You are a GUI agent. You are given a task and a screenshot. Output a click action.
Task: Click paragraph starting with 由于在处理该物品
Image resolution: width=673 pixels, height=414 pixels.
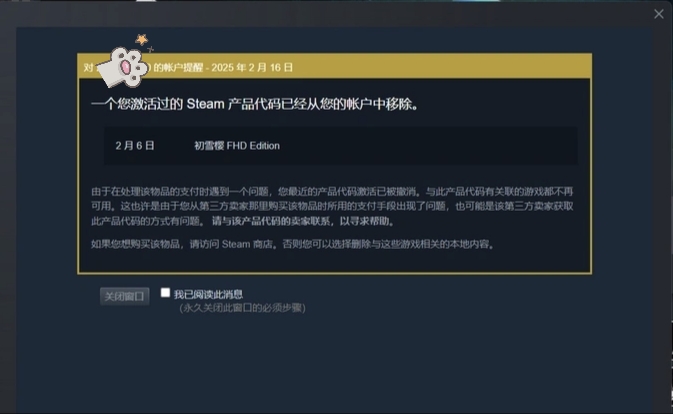pyautogui.click(x=332, y=206)
